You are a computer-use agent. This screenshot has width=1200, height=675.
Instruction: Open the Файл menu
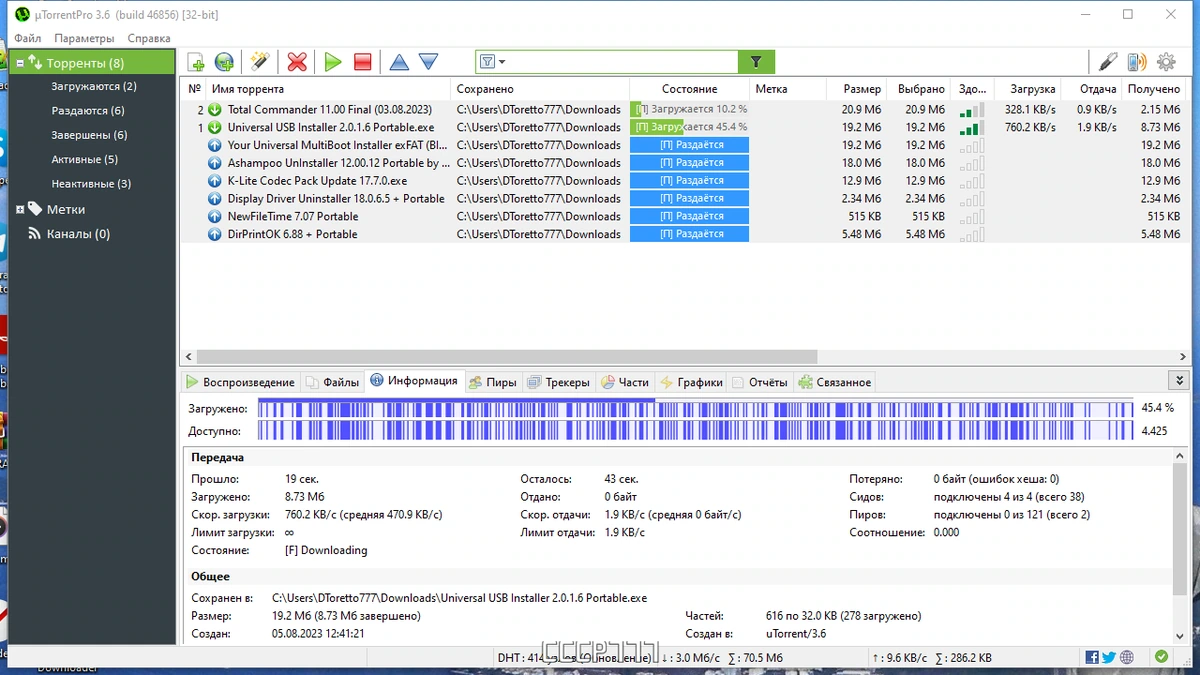pyautogui.click(x=28, y=38)
